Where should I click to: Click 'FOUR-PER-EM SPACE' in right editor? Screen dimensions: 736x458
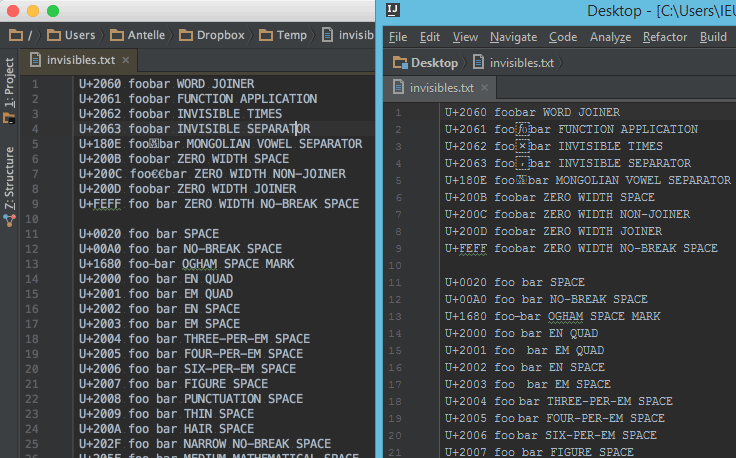pos(605,419)
